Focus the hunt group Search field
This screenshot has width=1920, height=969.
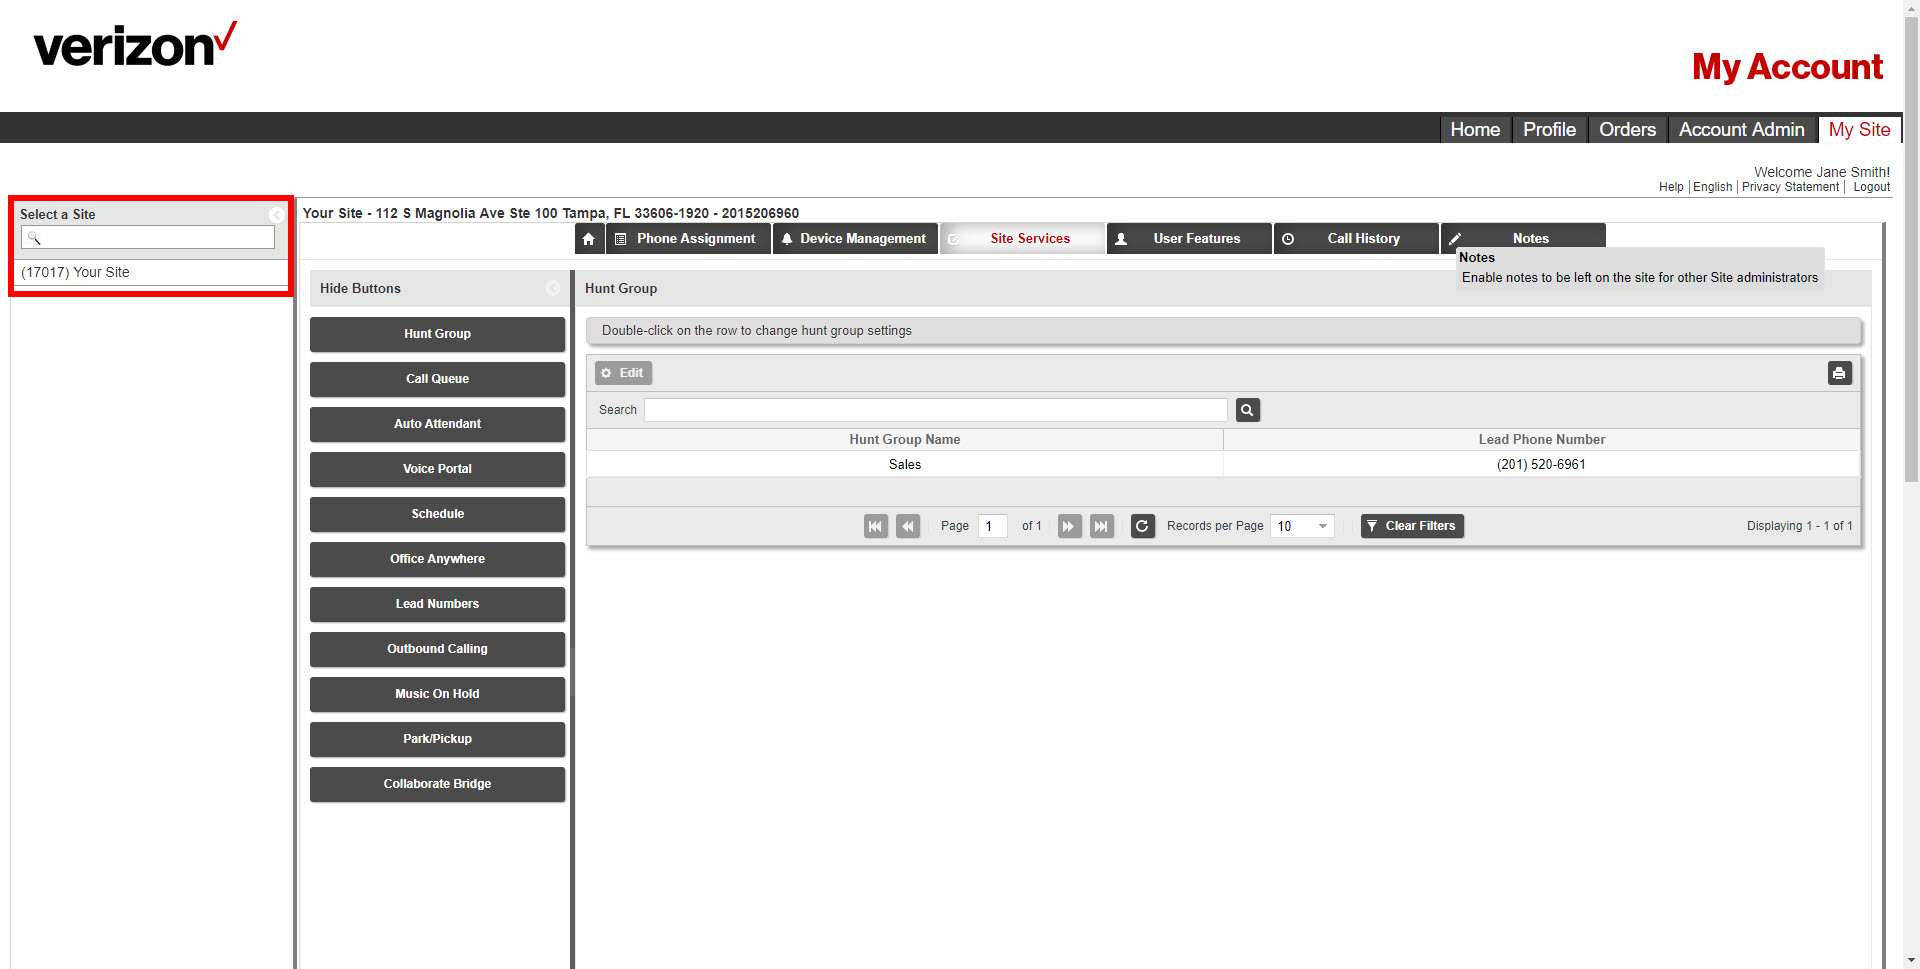pos(935,410)
